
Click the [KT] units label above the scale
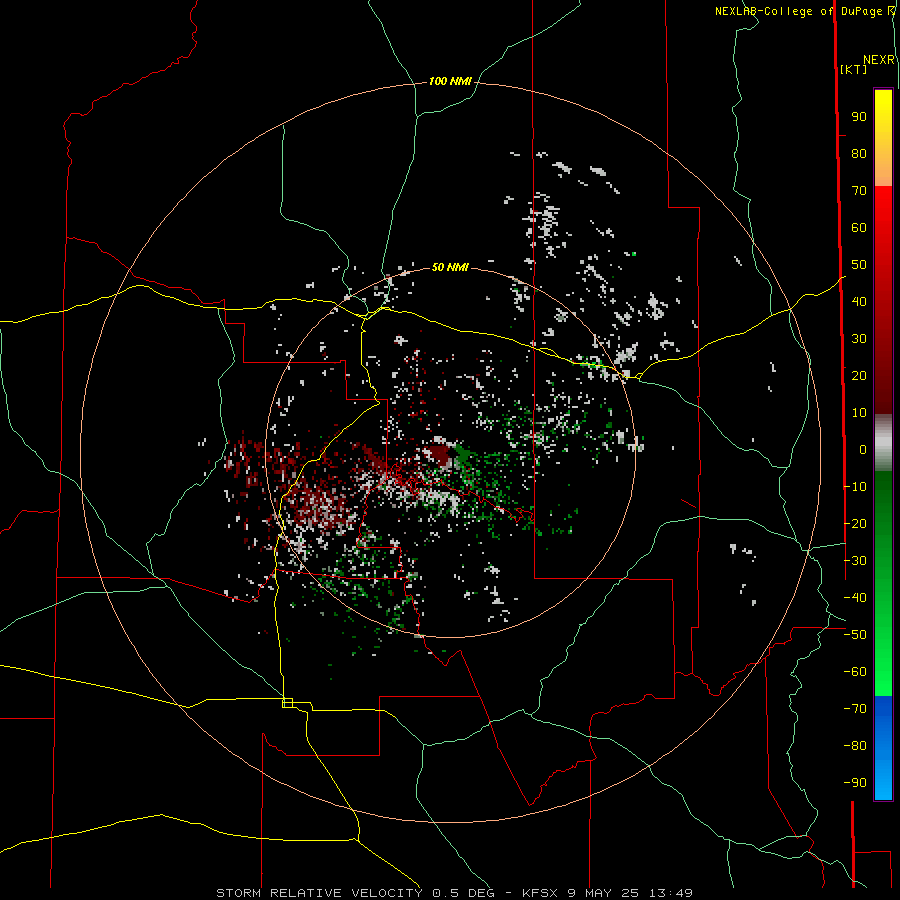tap(854, 69)
